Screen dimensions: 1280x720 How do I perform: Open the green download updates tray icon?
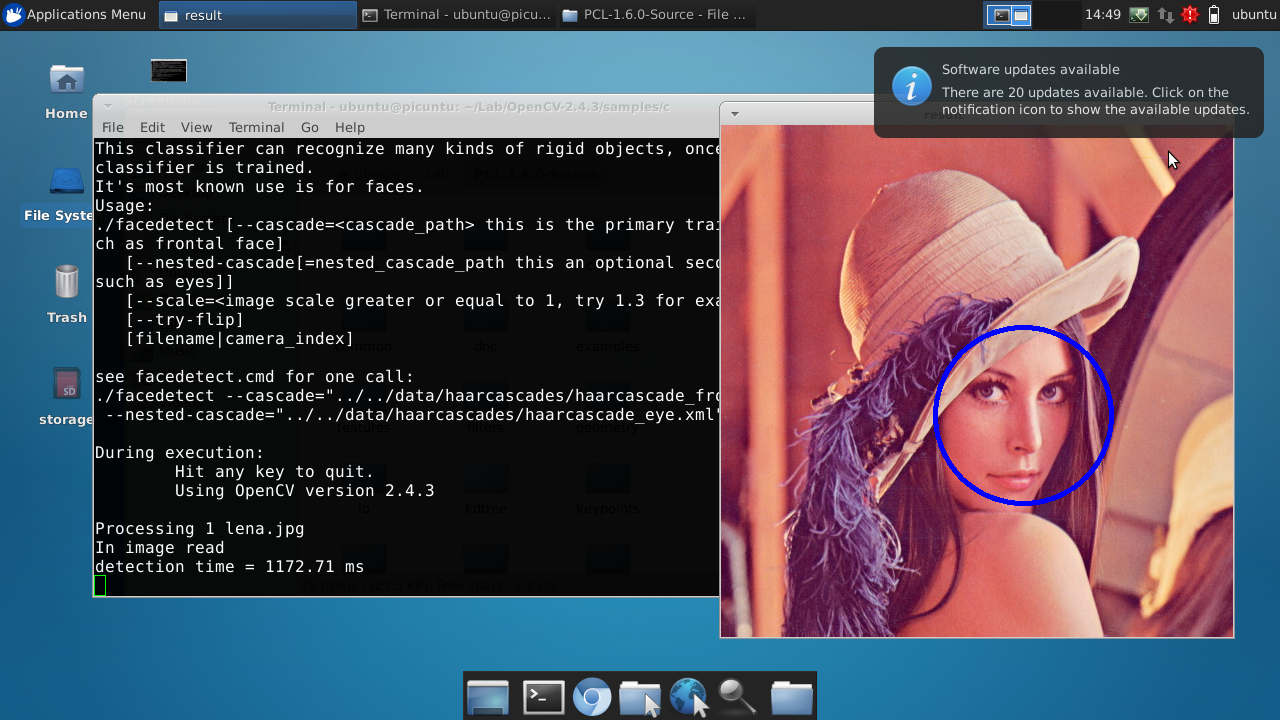click(x=1139, y=15)
